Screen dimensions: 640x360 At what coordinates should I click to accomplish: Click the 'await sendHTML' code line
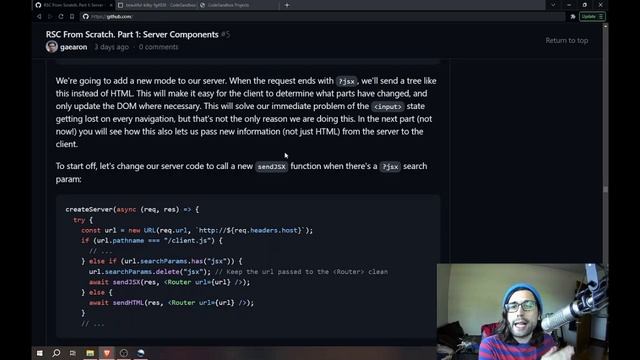(171, 303)
